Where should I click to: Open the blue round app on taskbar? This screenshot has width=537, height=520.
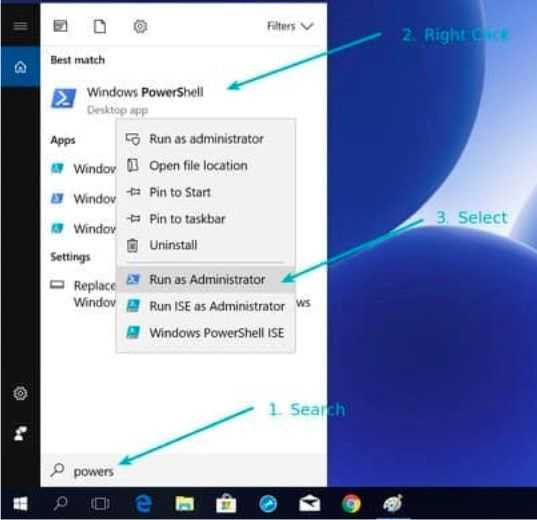(x=268, y=504)
